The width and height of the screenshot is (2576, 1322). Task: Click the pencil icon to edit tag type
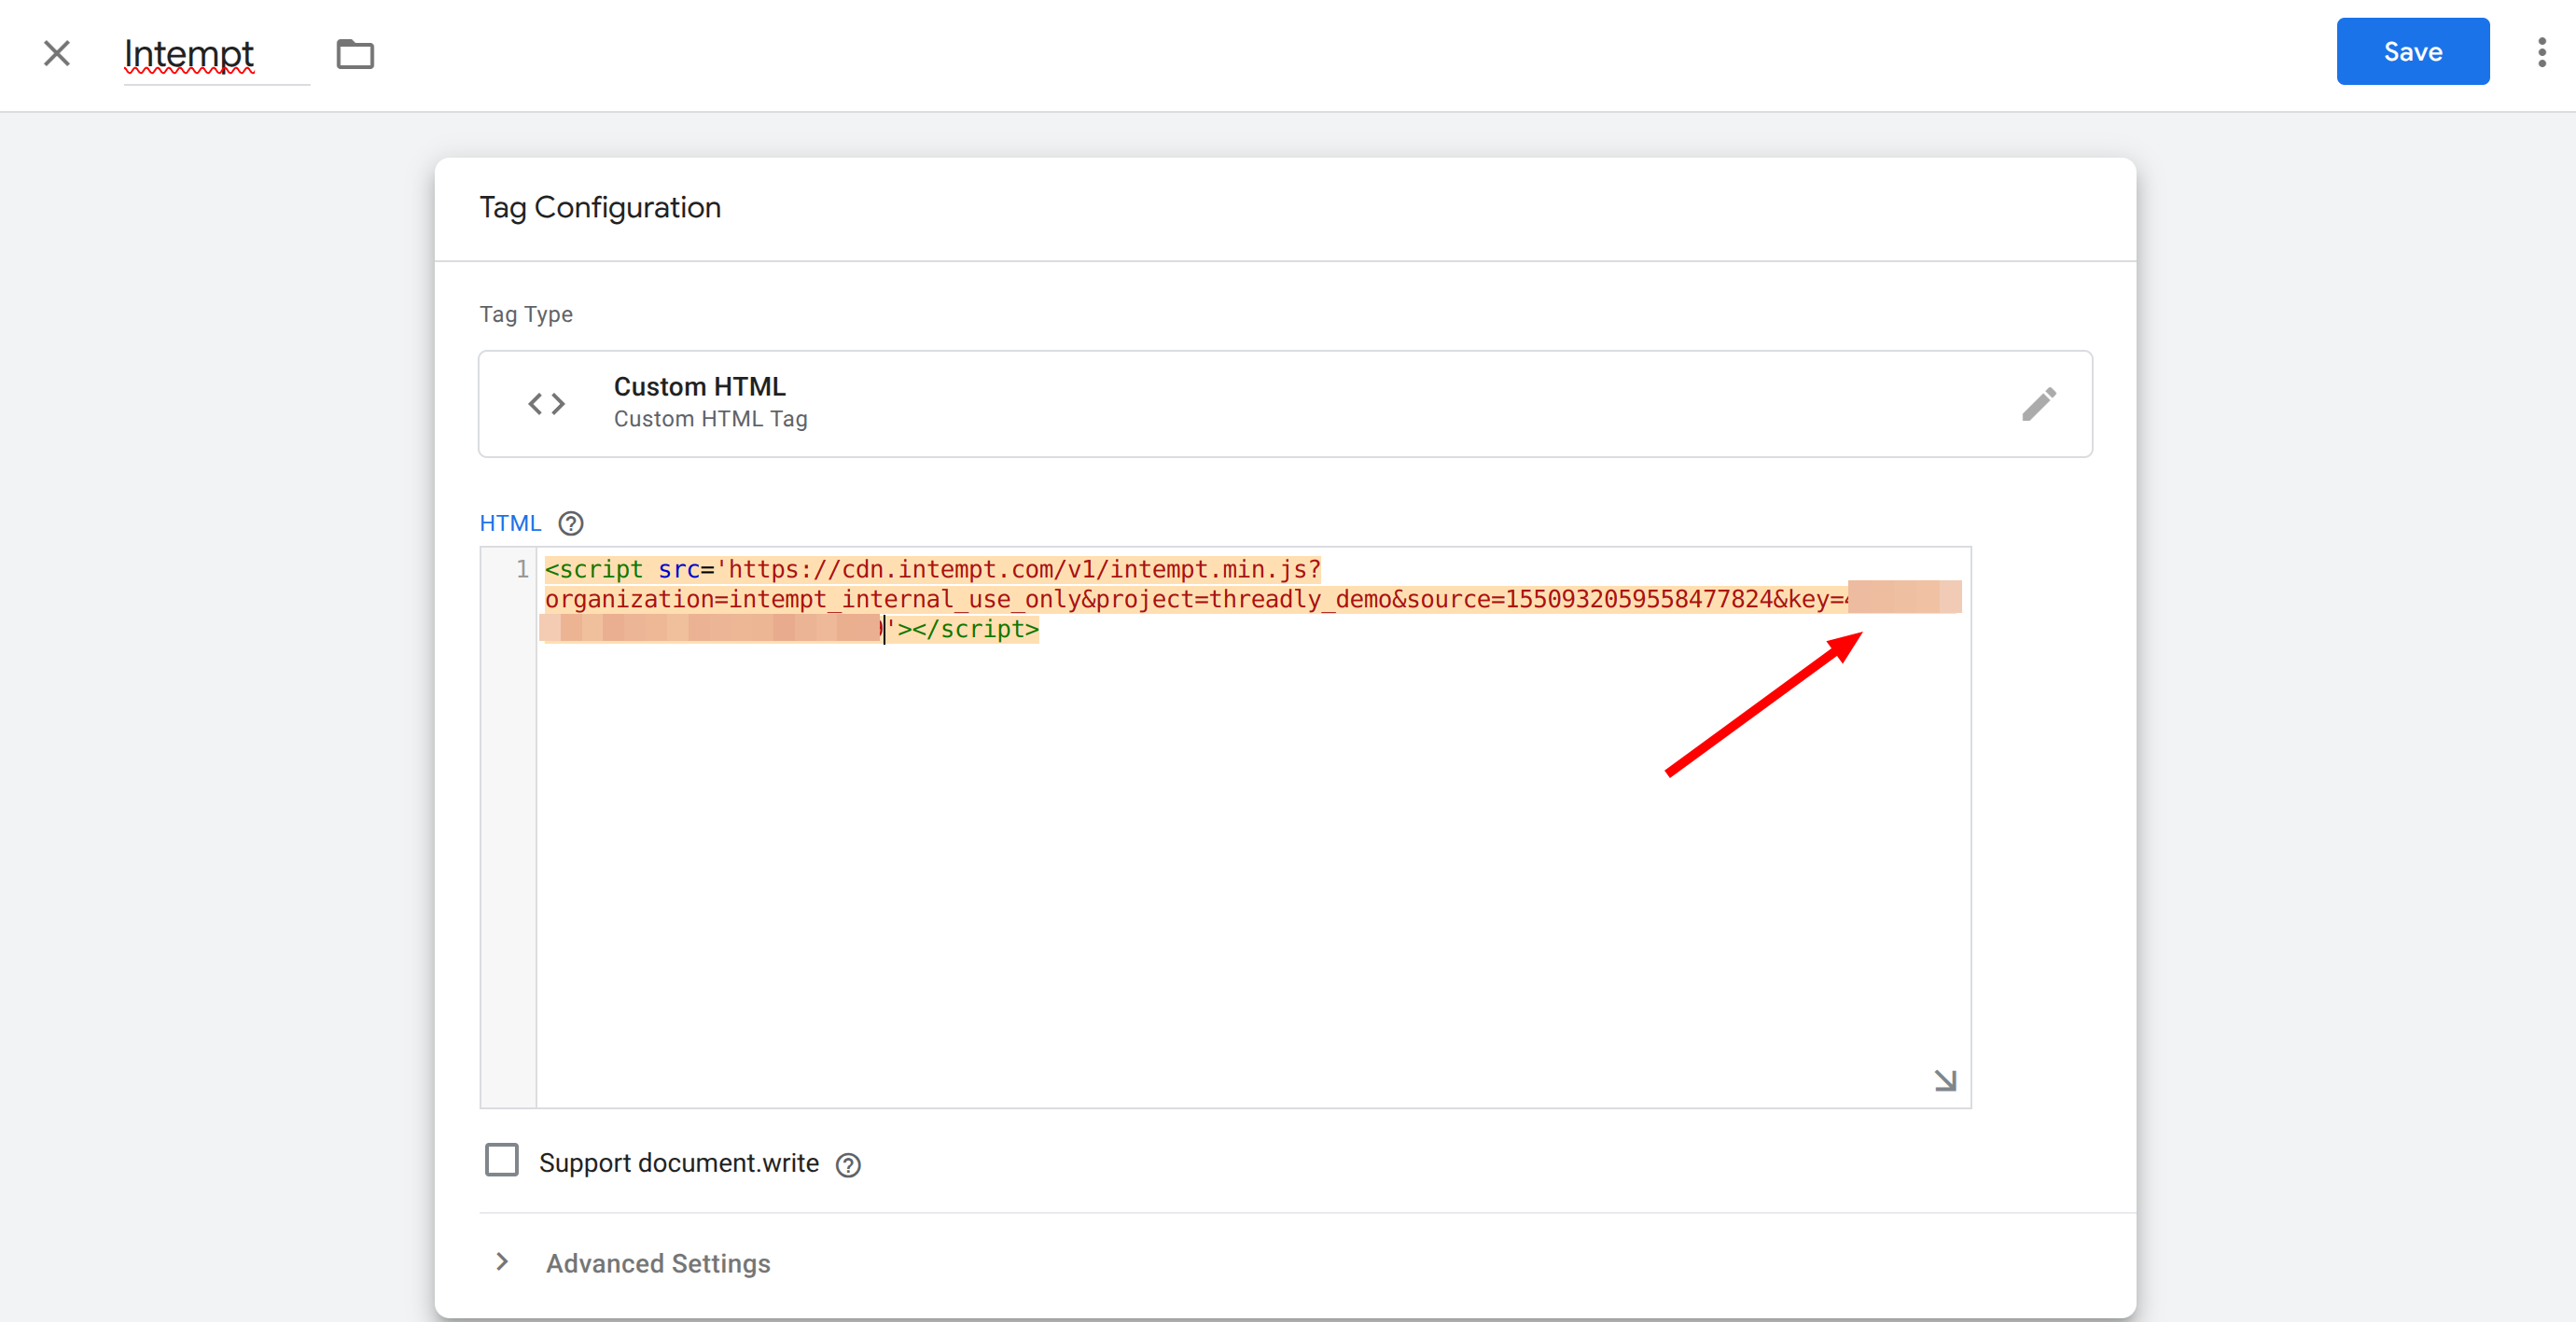tap(2038, 404)
